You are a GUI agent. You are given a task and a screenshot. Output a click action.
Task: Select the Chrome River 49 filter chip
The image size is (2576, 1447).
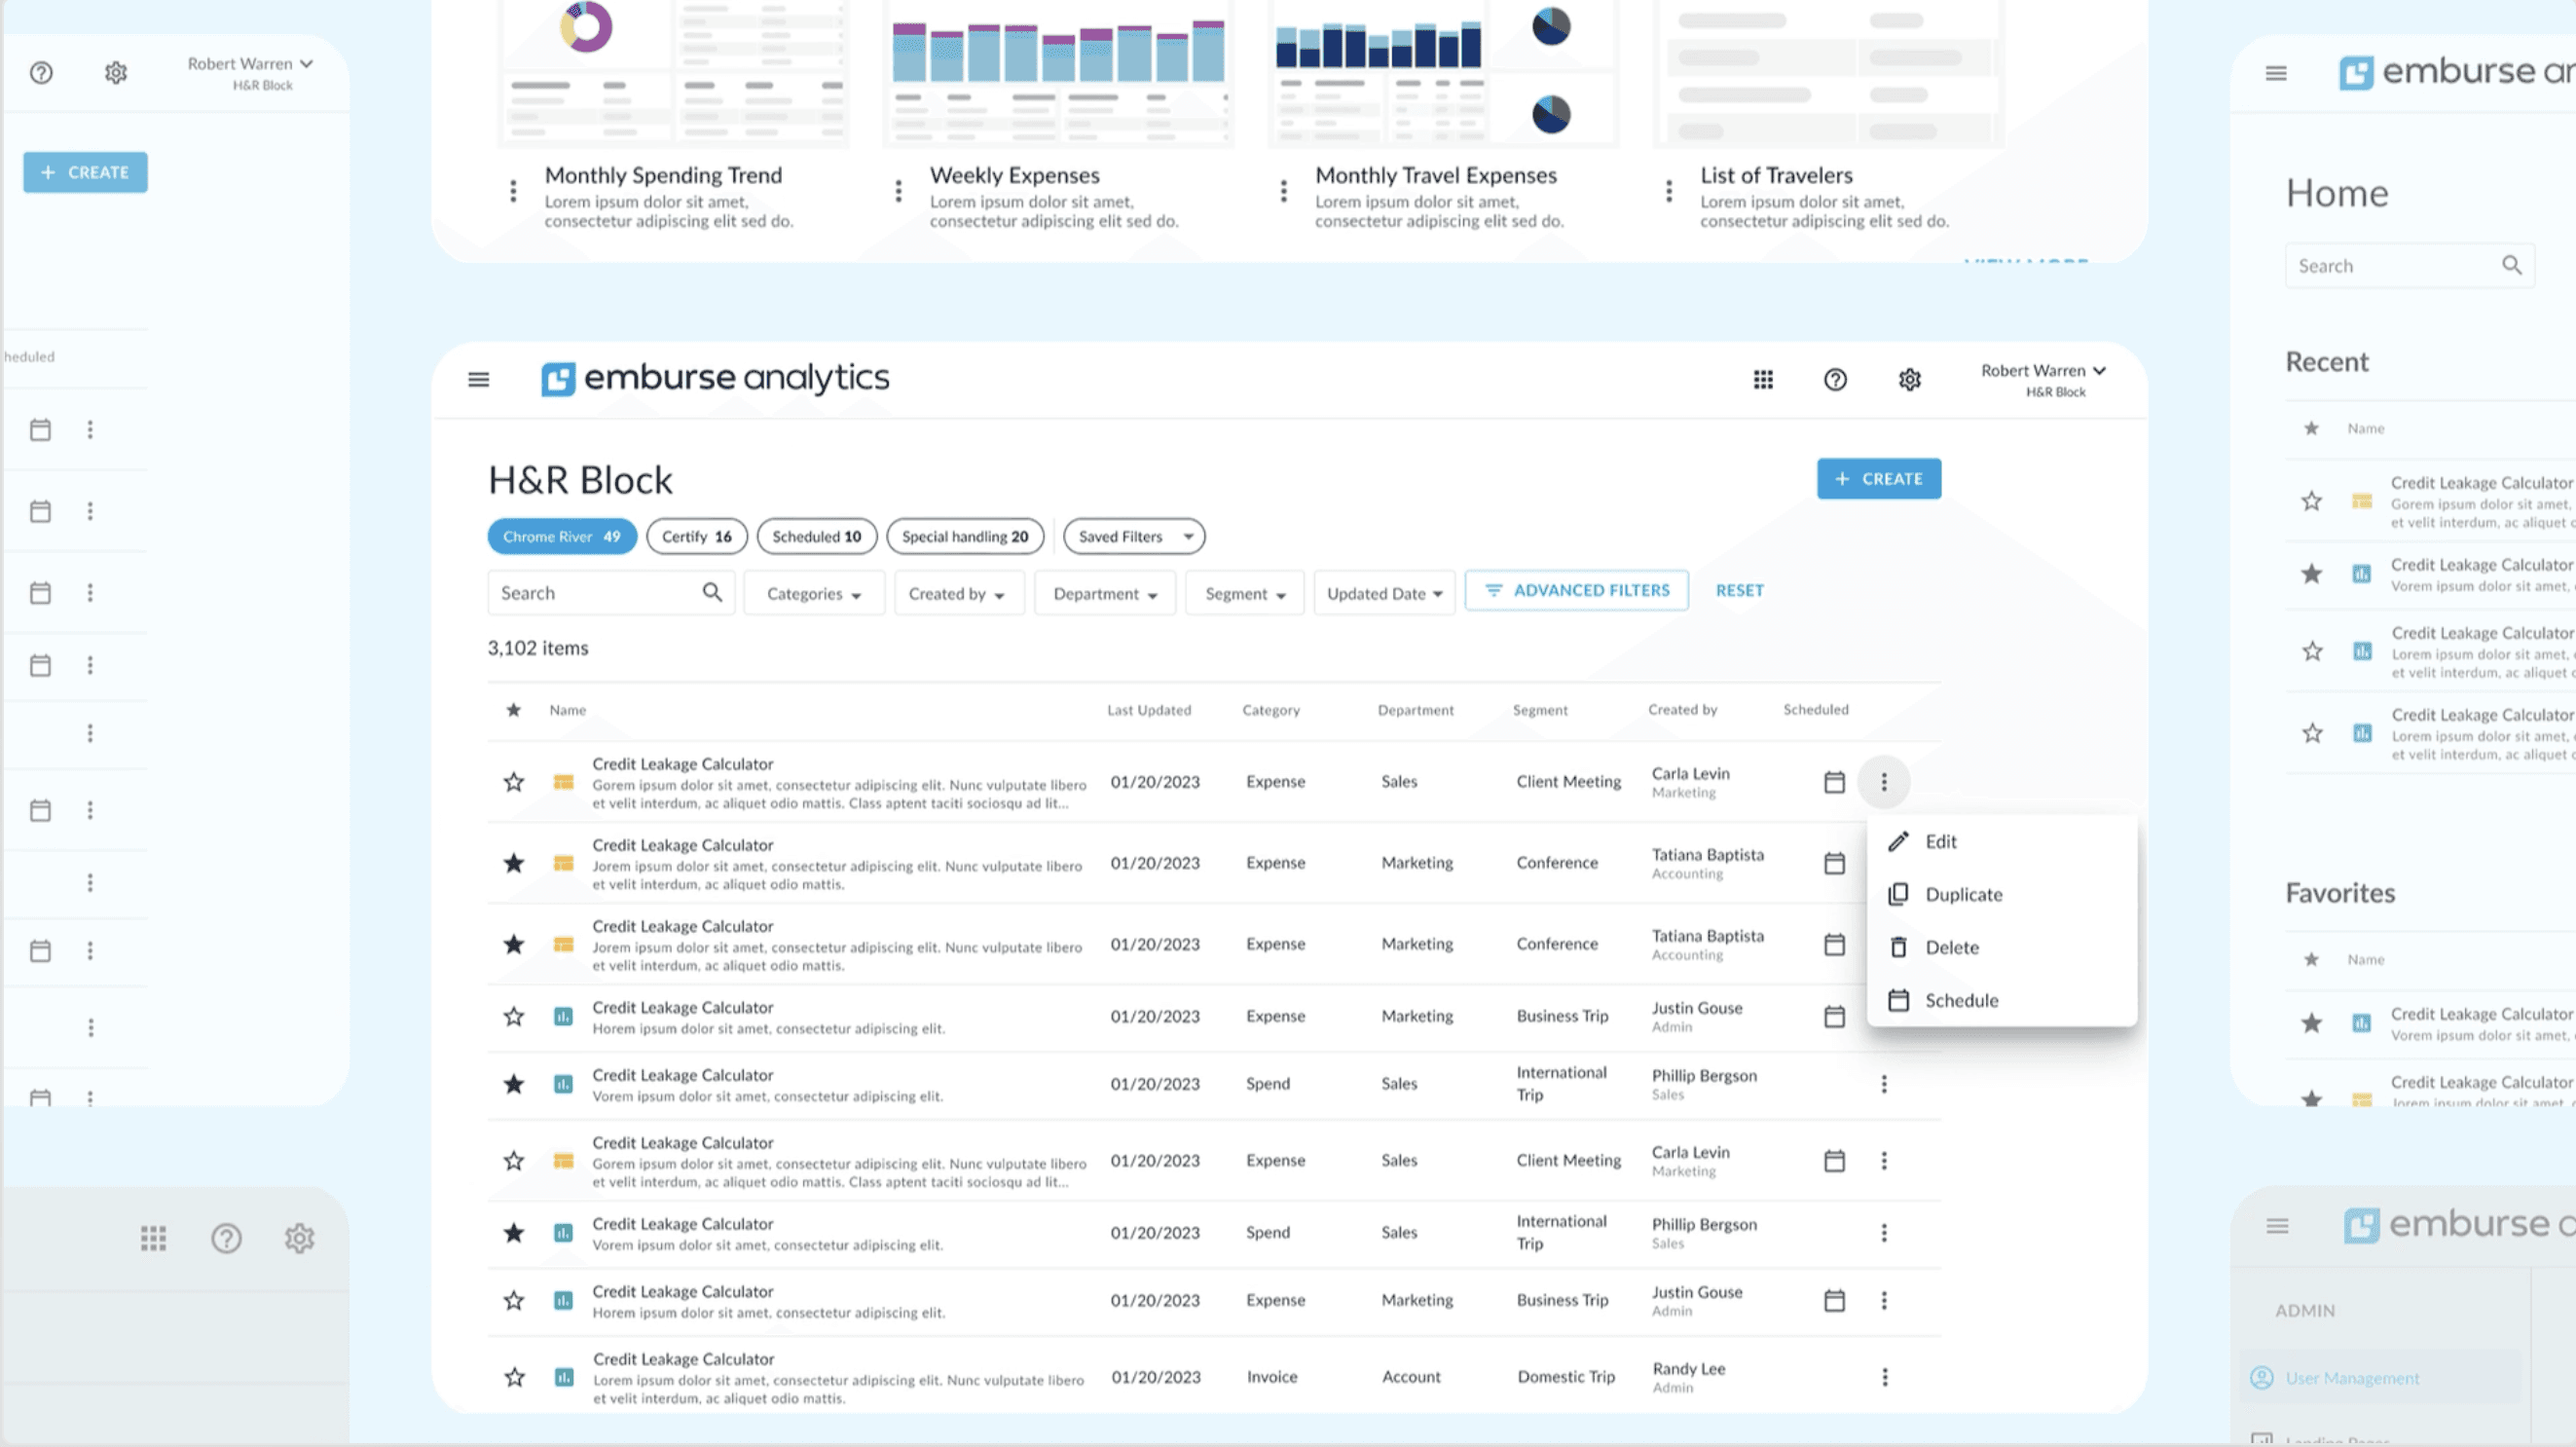[561, 536]
